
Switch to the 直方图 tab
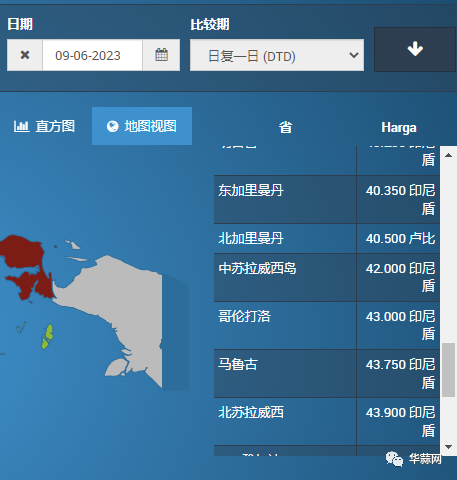(x=44, y=126)
